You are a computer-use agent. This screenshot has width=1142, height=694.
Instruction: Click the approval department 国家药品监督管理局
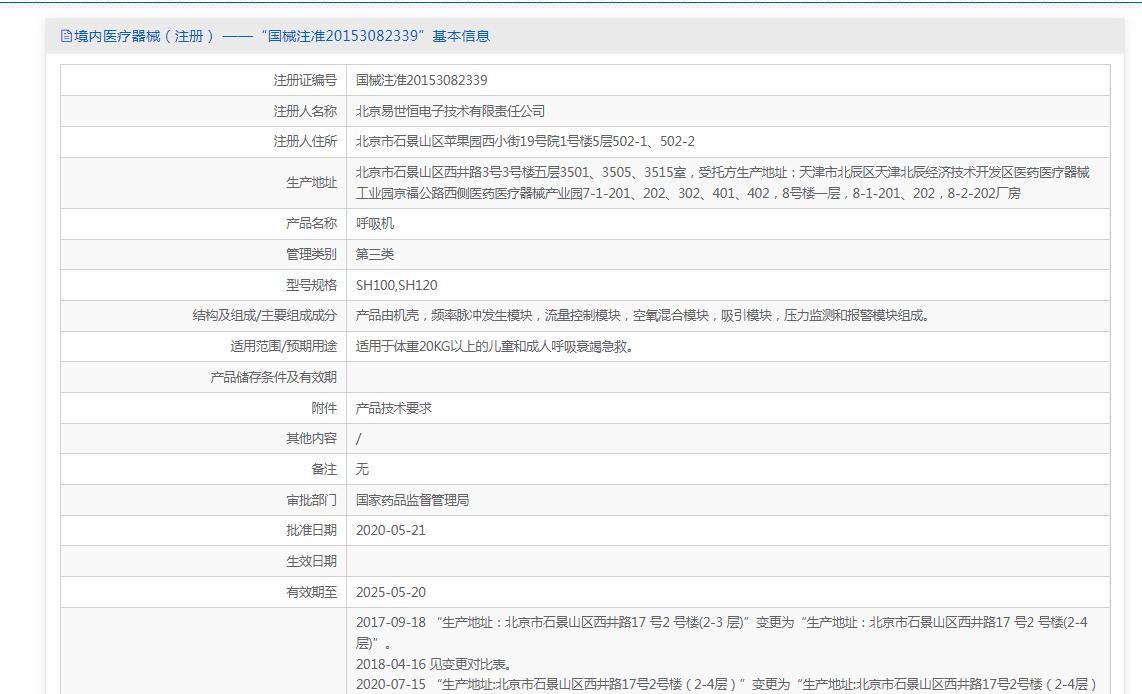coord(412,500)
